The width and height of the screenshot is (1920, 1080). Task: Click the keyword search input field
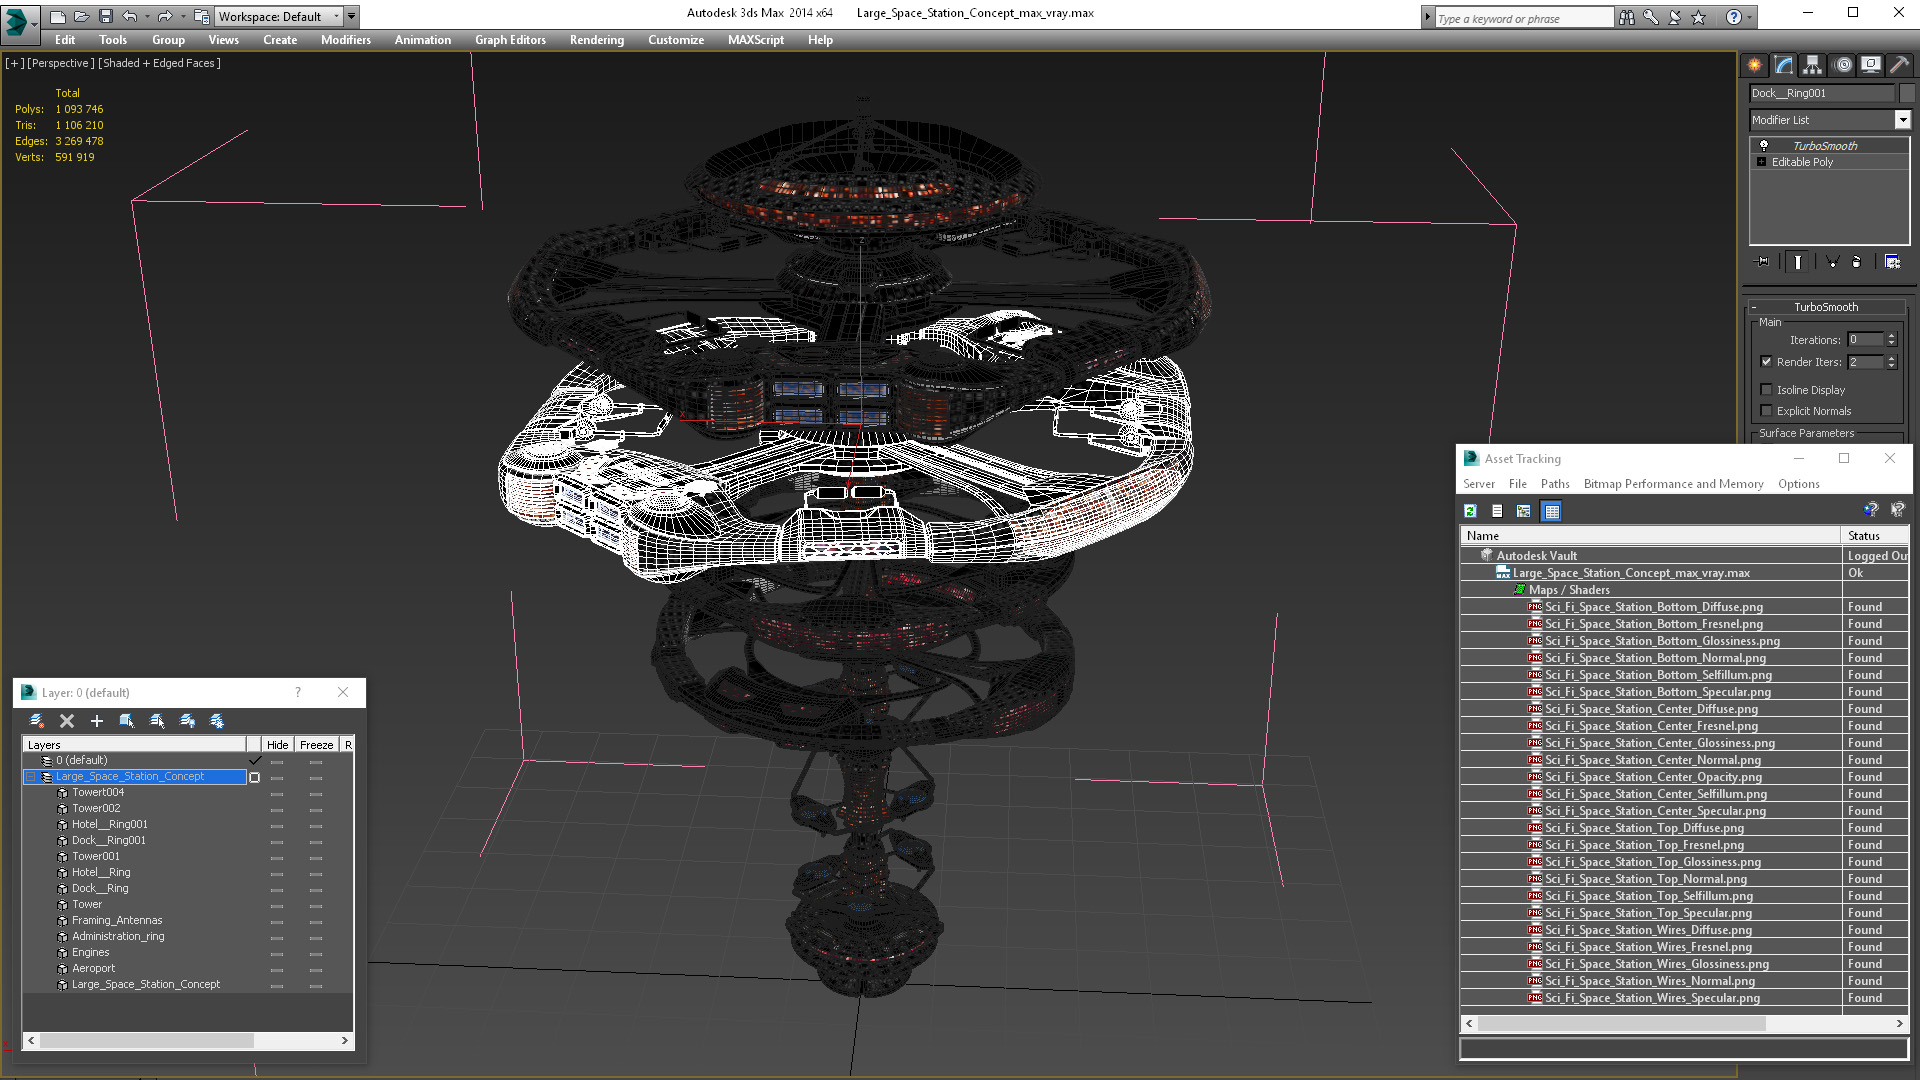[x=1522, y=18]
